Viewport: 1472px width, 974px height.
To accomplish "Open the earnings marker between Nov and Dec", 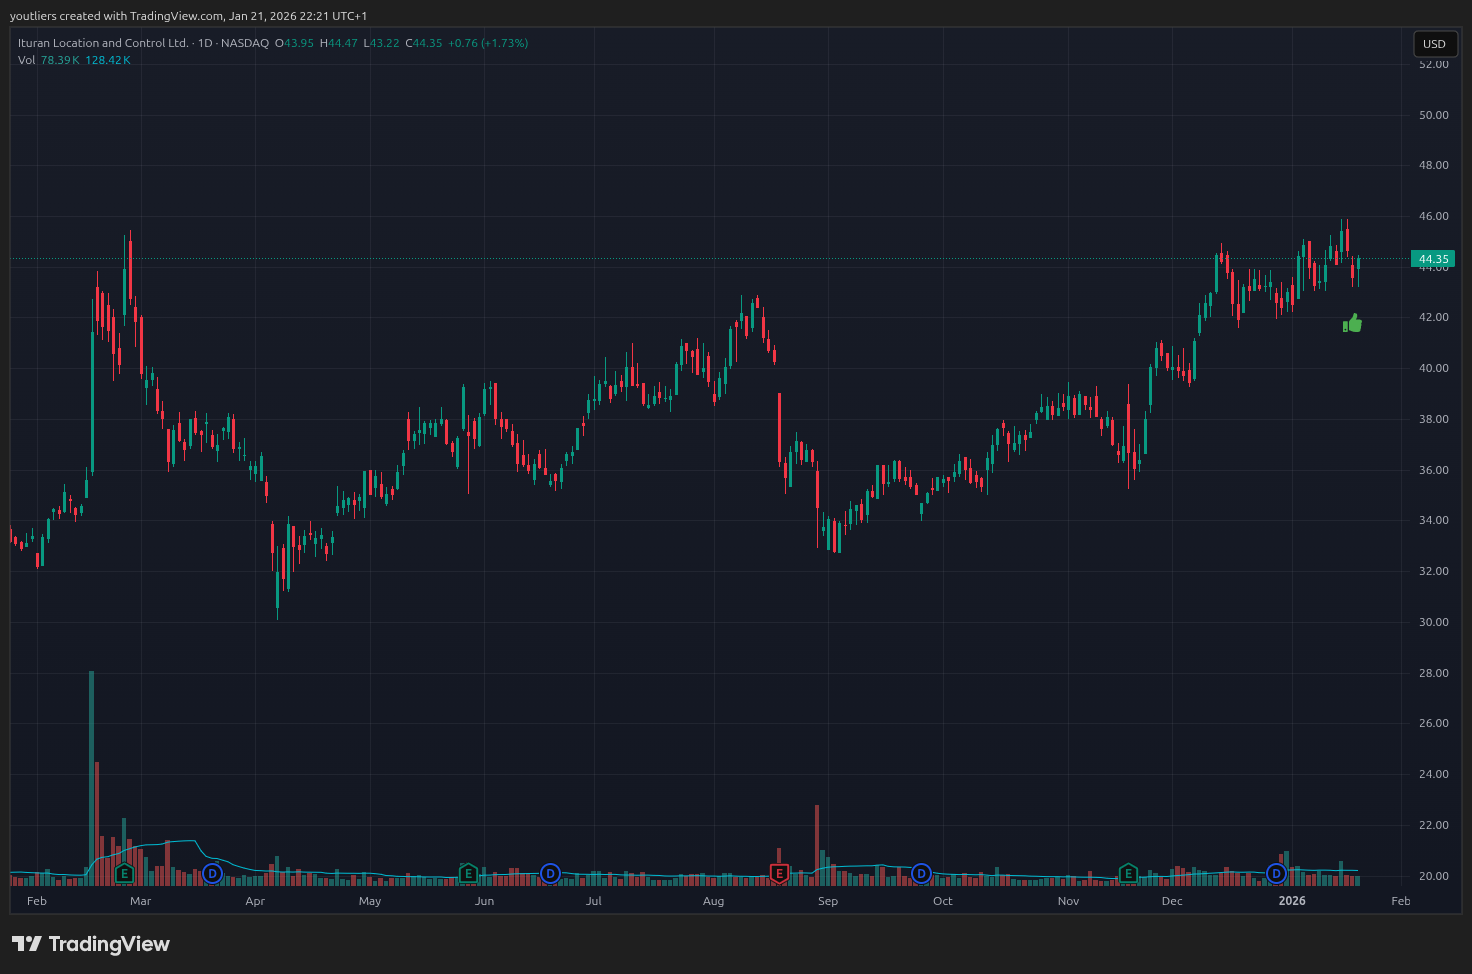I will click(1128, 874).
